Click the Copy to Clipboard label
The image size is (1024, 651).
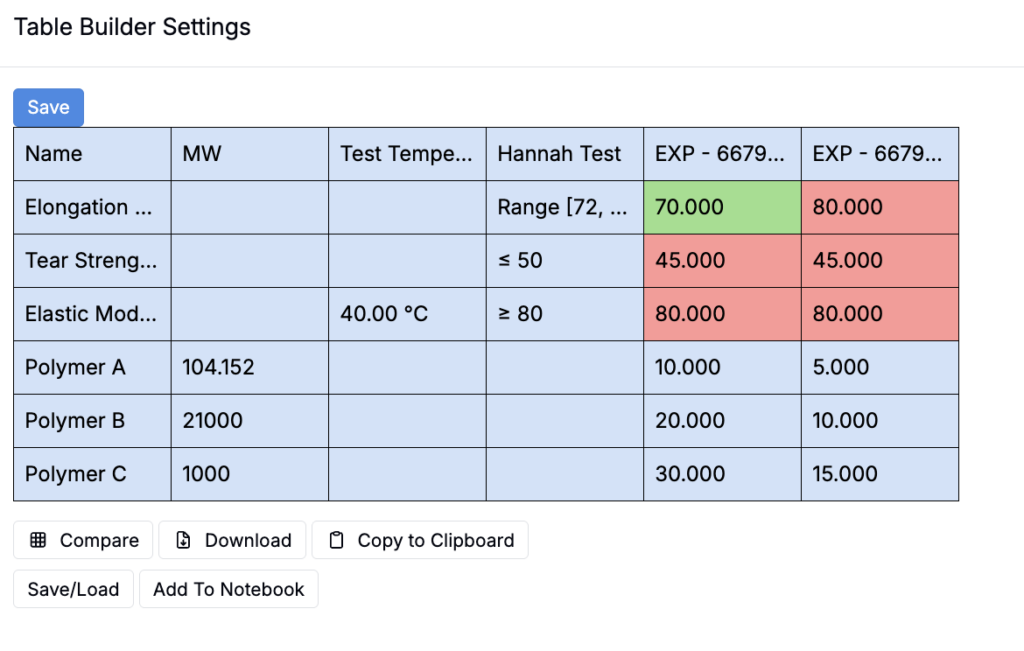click(436, 540)
